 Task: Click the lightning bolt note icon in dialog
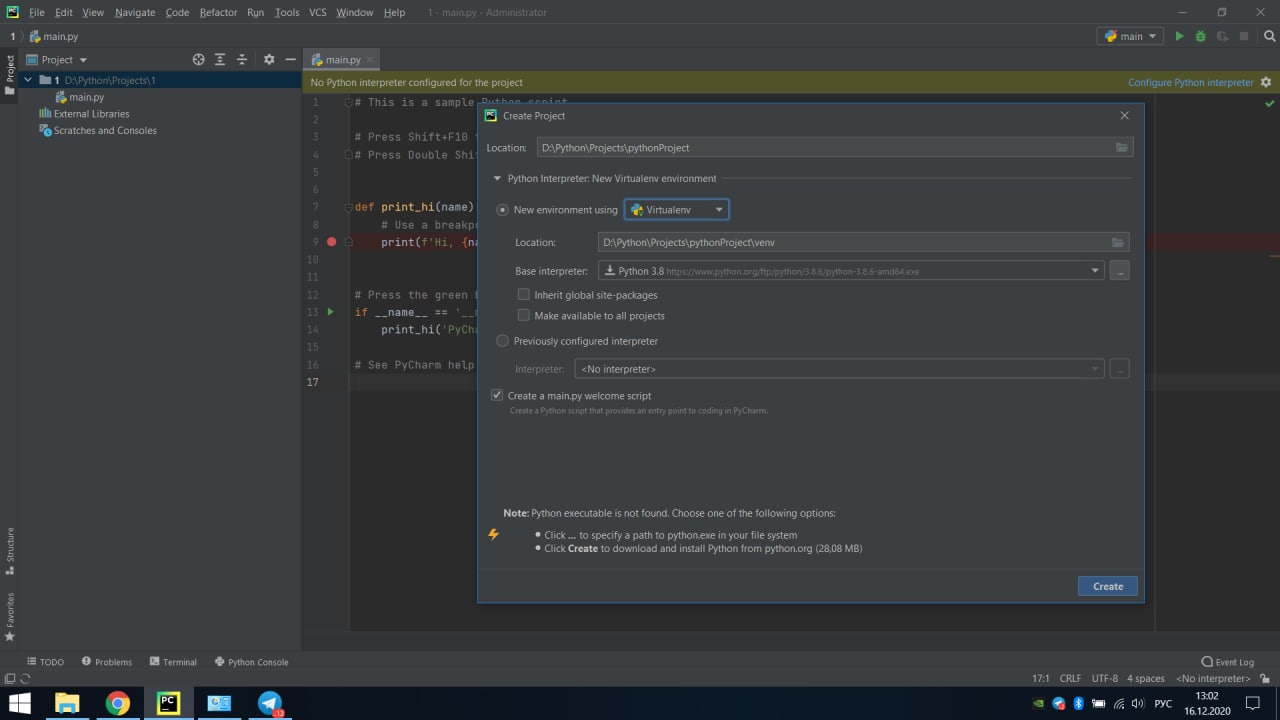(x=493, y=534)
